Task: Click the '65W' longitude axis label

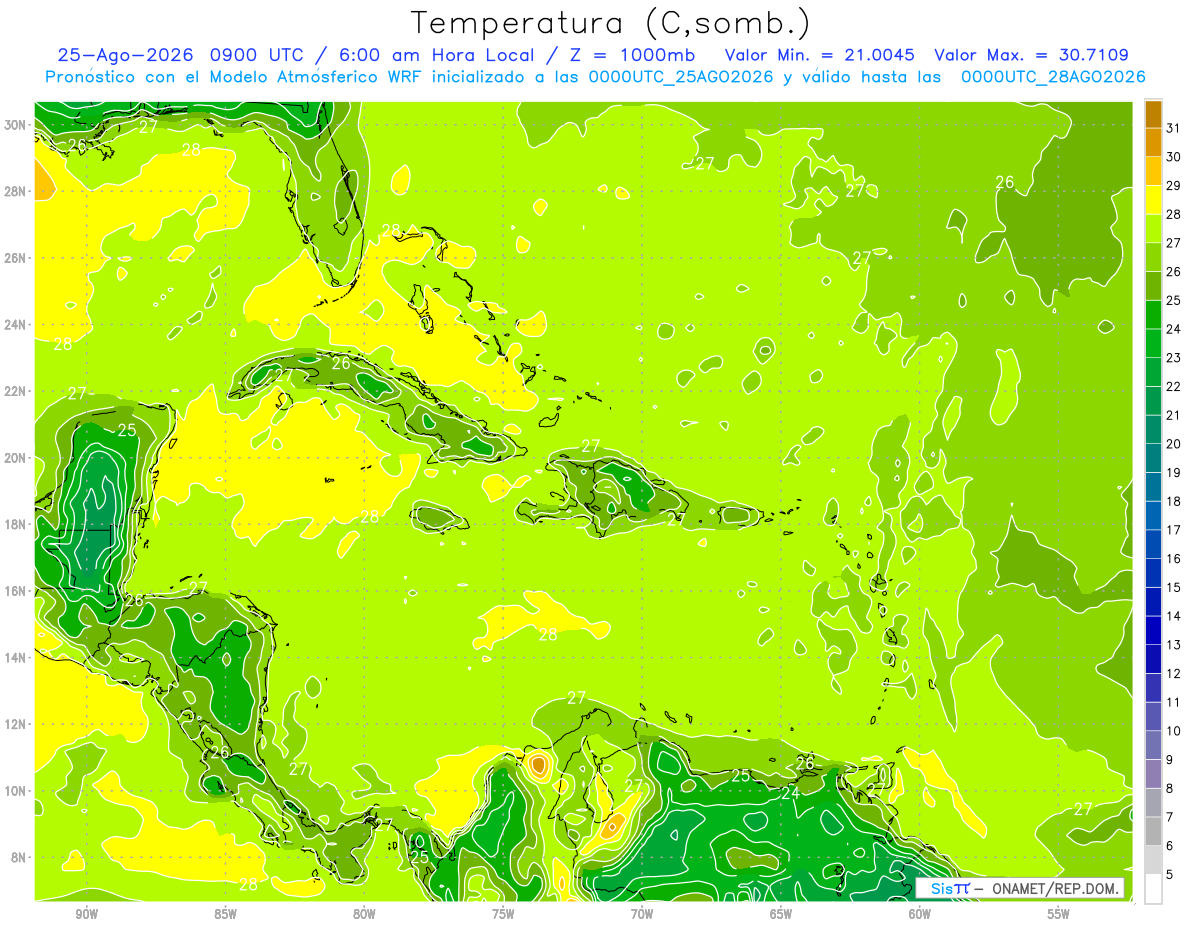Action: 781,914
